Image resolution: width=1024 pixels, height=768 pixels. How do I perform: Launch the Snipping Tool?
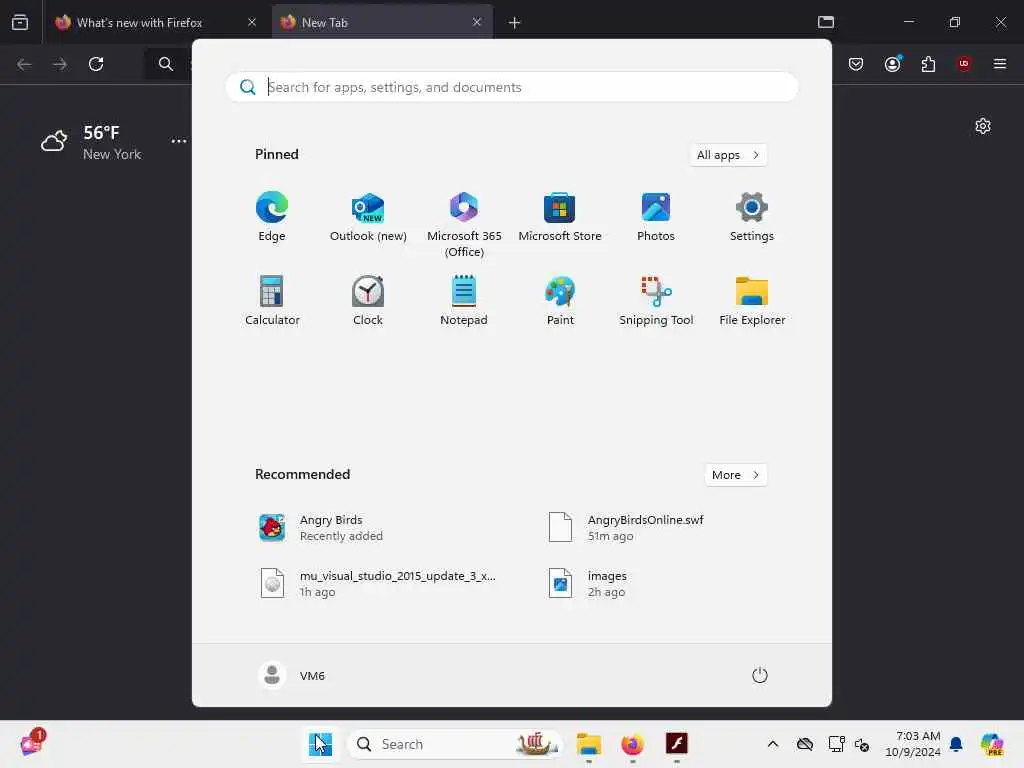point(656,301)
